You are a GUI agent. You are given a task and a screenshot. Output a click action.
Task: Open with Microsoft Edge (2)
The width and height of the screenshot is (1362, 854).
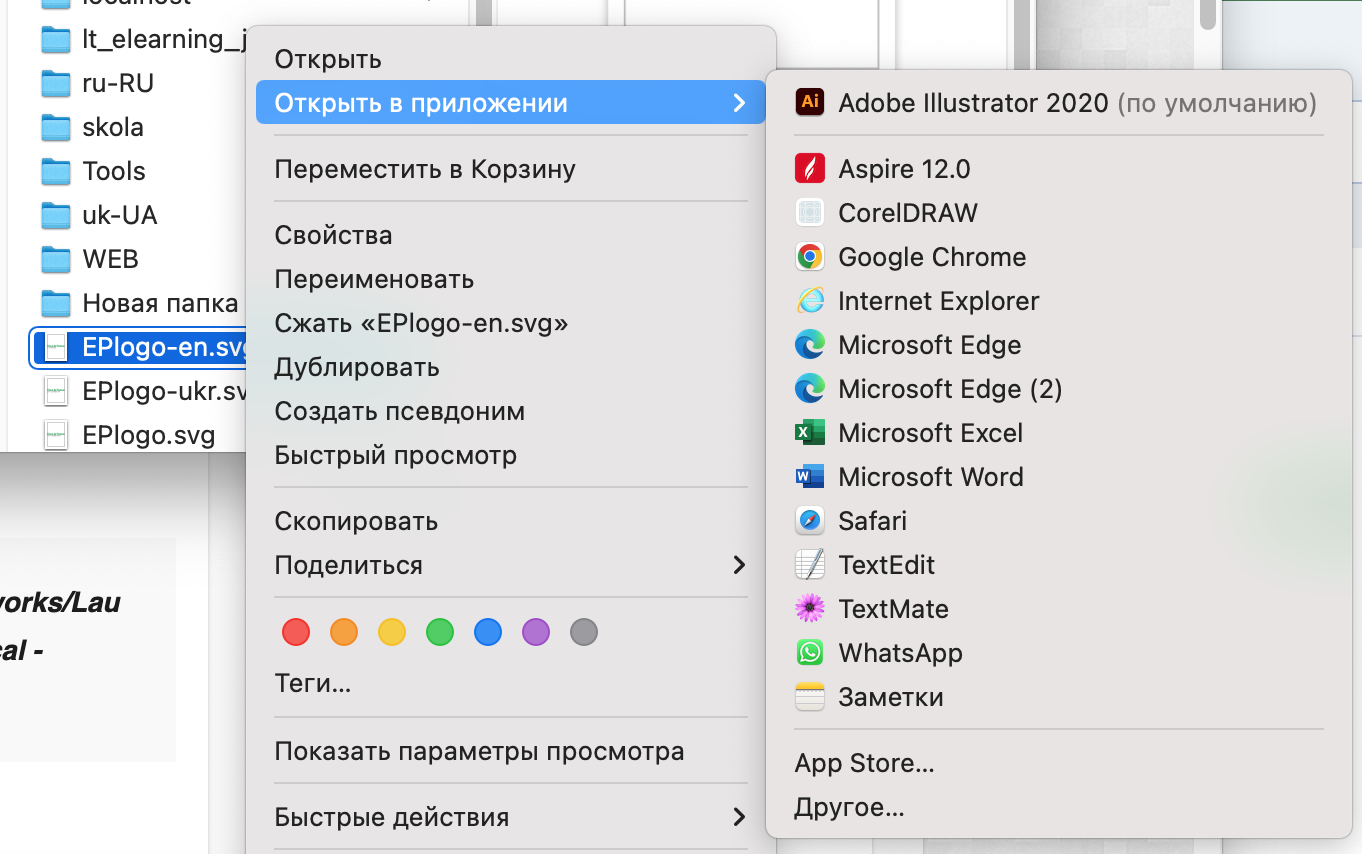pyautogui.click(x=1058, y=389)
